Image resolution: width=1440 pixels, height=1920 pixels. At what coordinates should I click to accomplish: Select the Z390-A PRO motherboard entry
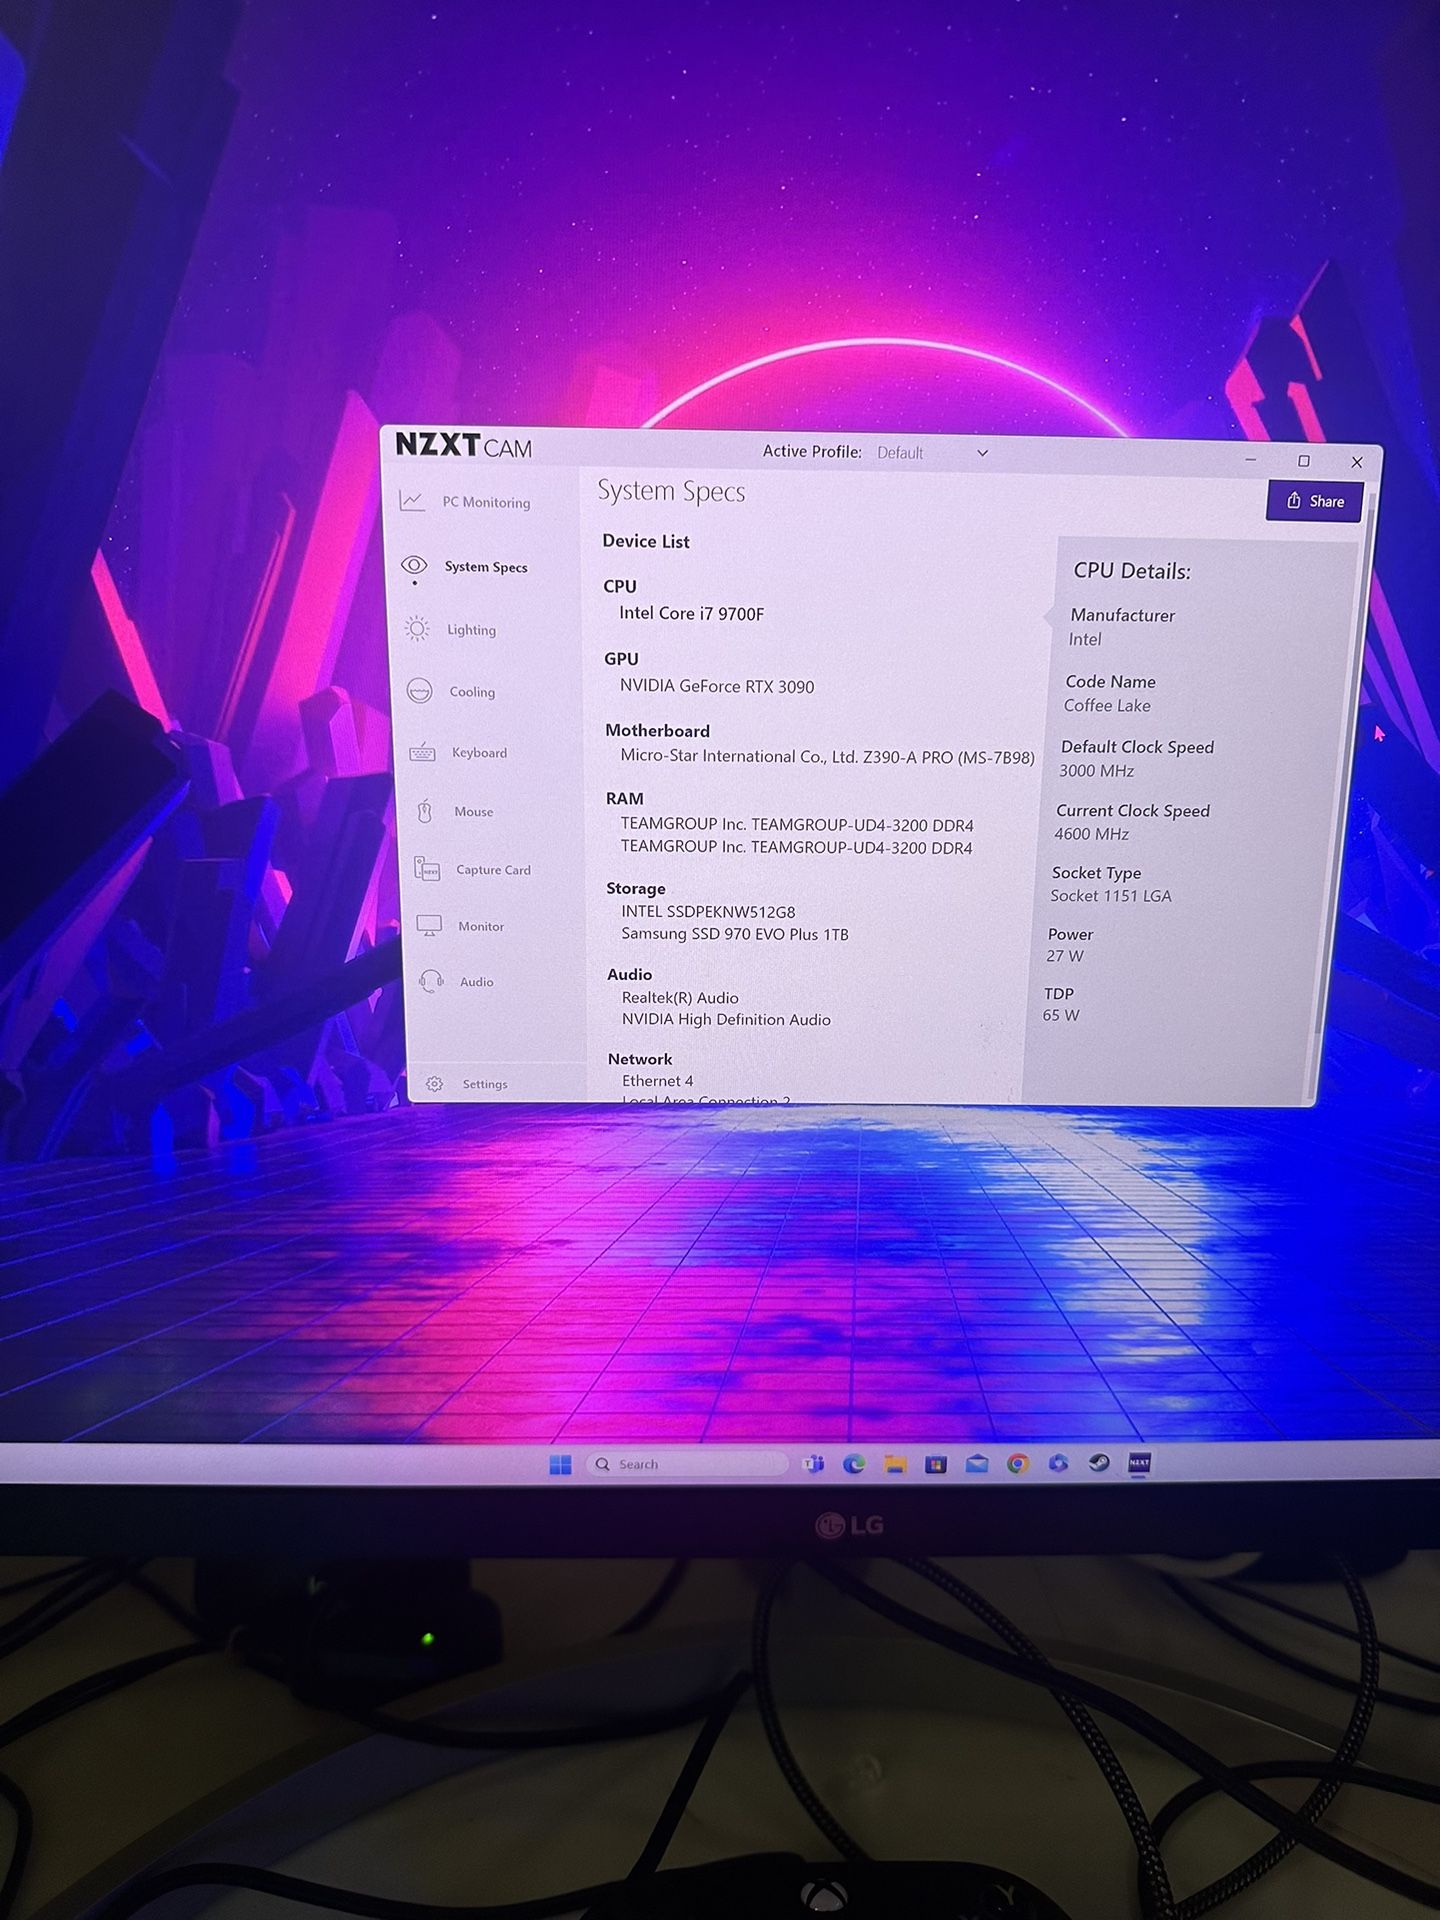[x=827, y=757]
